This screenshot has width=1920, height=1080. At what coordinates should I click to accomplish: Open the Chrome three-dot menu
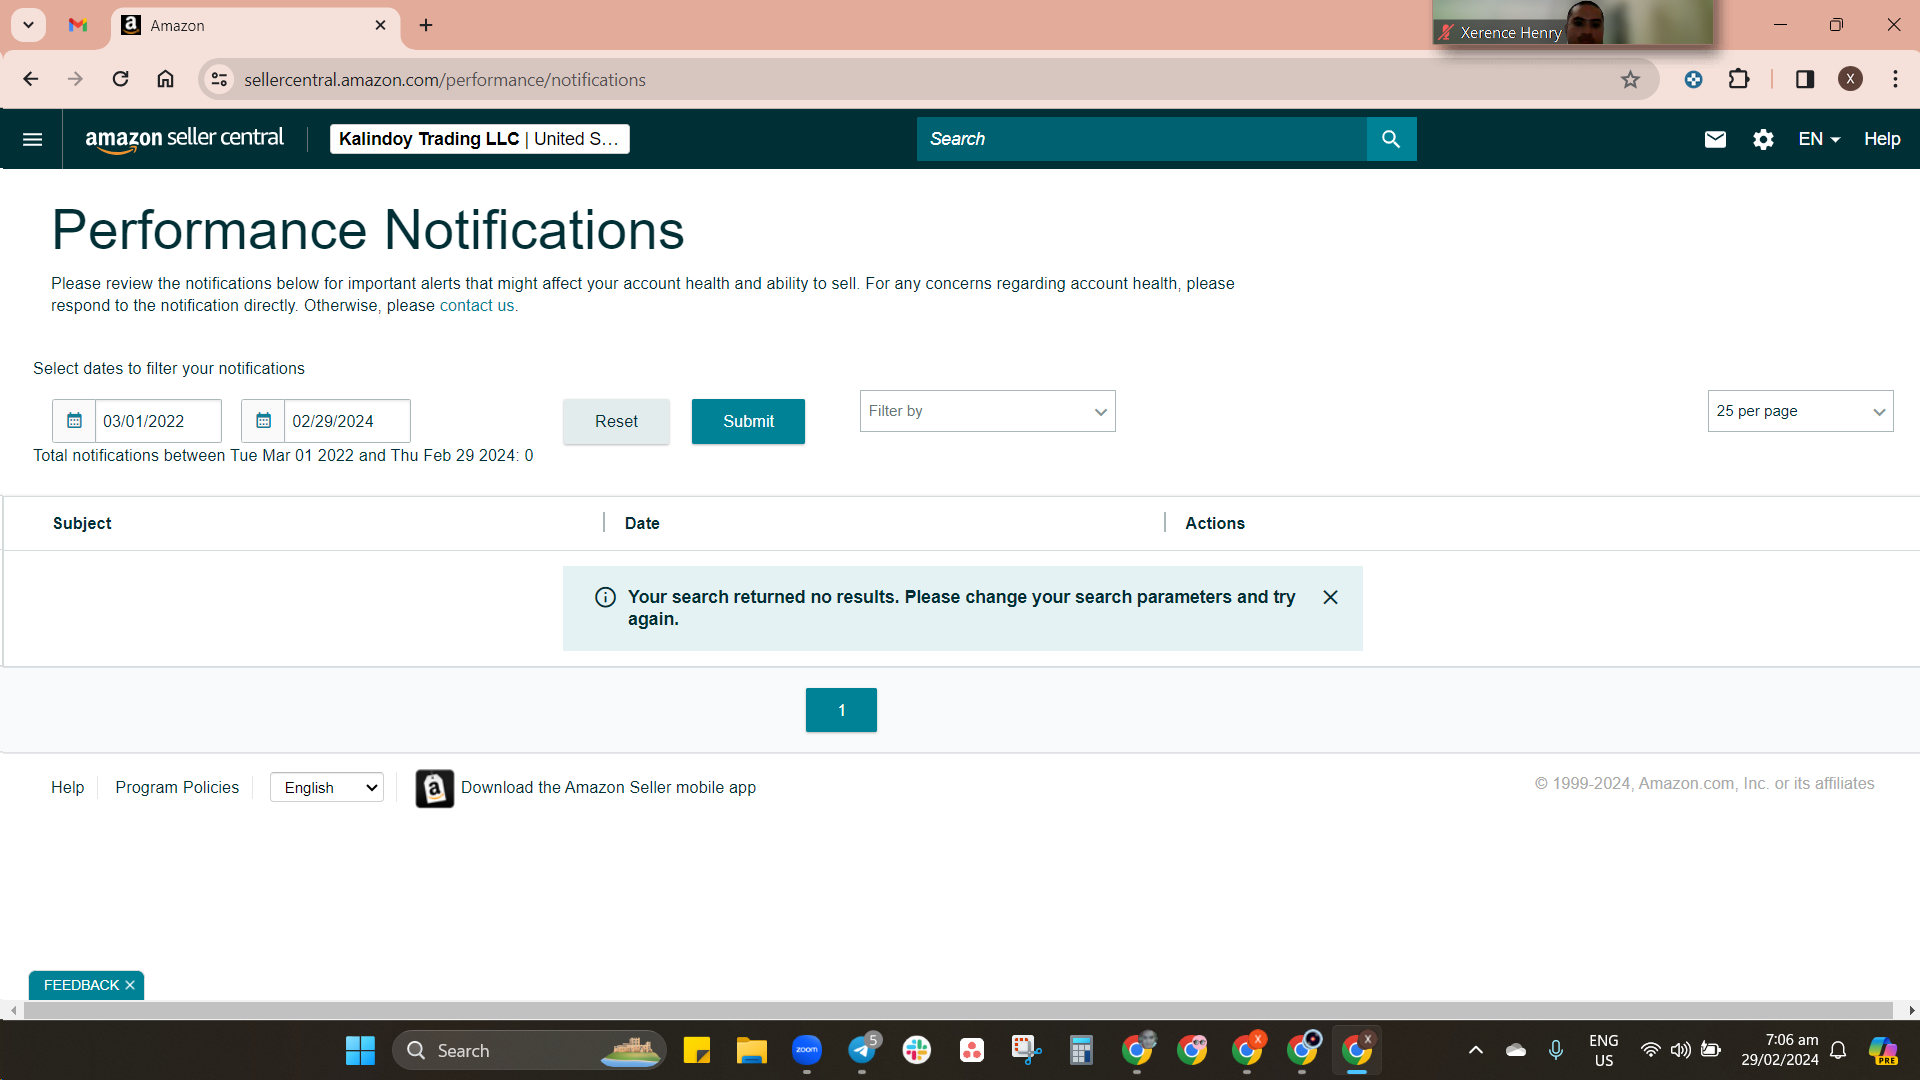pyautogui.click(x=1895, y=79)
